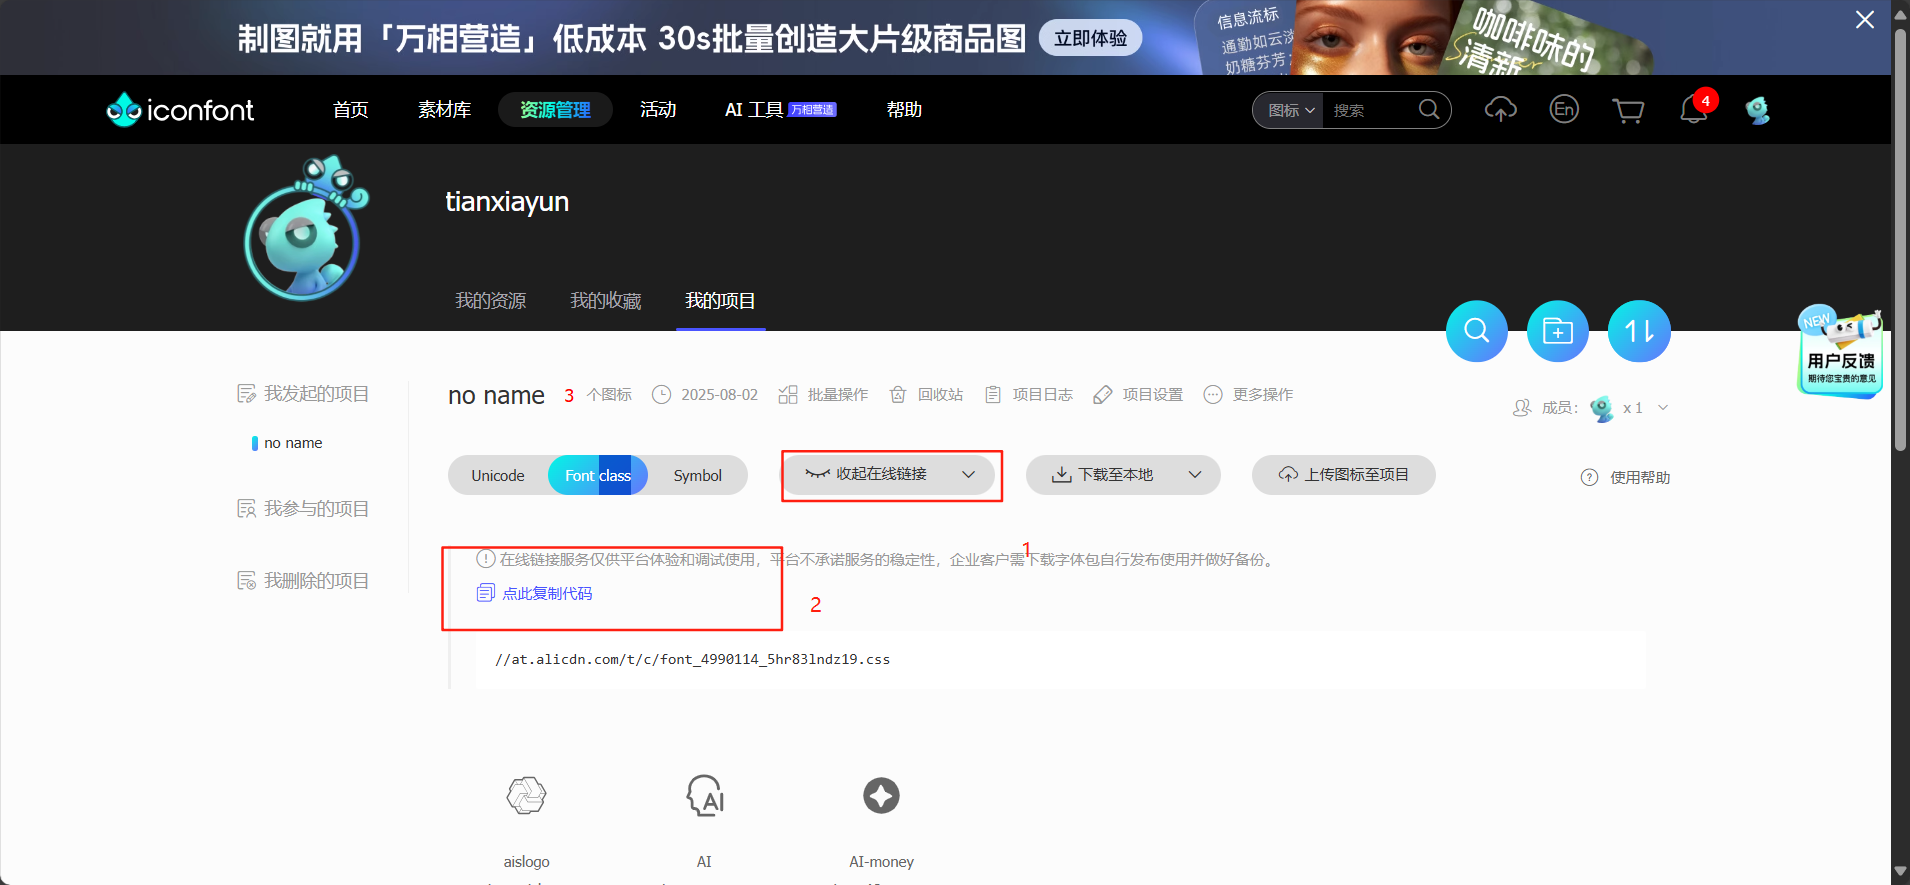Click the large tianxiayun profile avatar
The width and height of the screenshot is (1910, 885).
coord(305,229)
